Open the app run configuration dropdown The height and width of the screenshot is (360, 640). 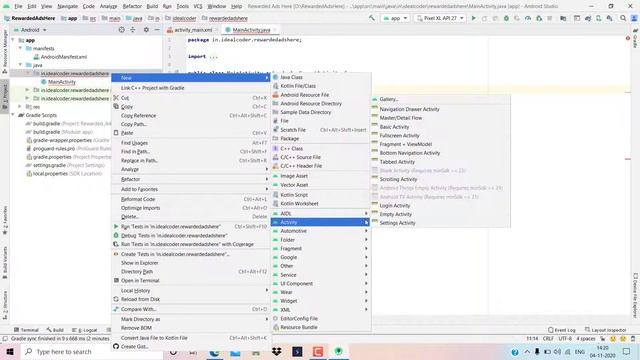395,18
